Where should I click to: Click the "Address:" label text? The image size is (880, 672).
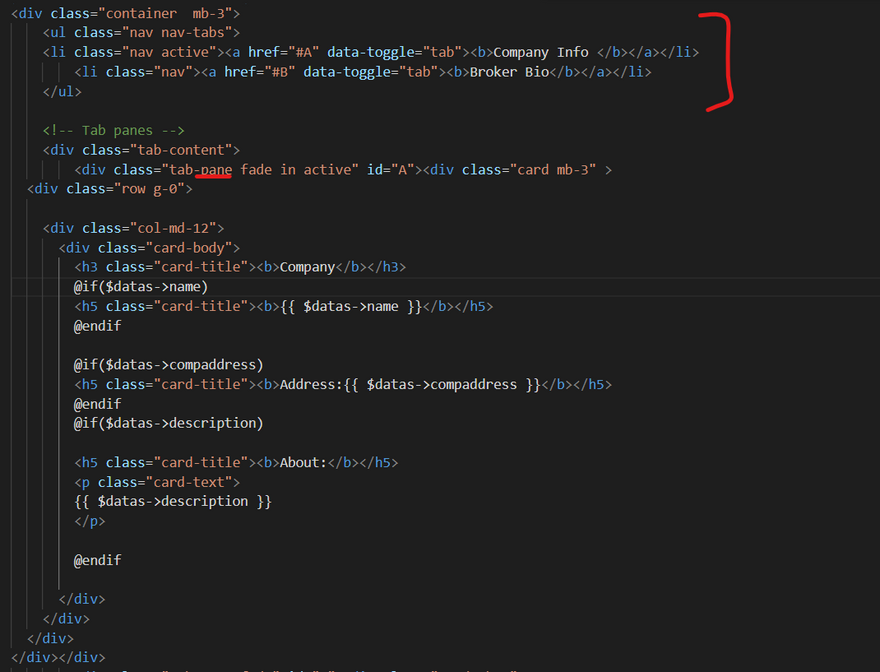tap(312, 385)
